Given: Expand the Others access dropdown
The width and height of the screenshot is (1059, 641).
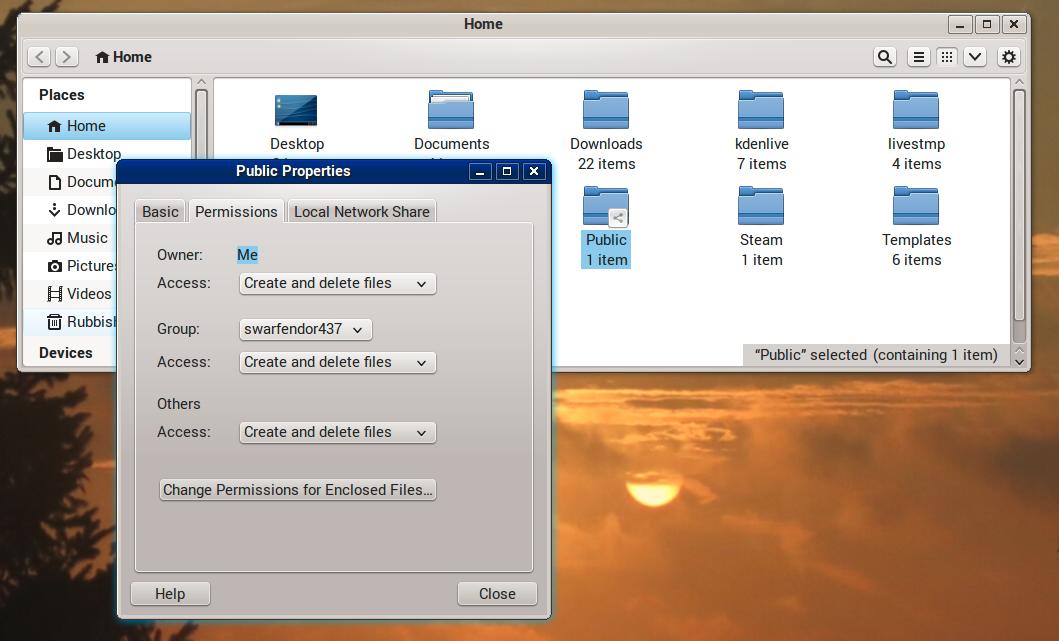Looking at the screenshot, I should (x=337, y=432).
